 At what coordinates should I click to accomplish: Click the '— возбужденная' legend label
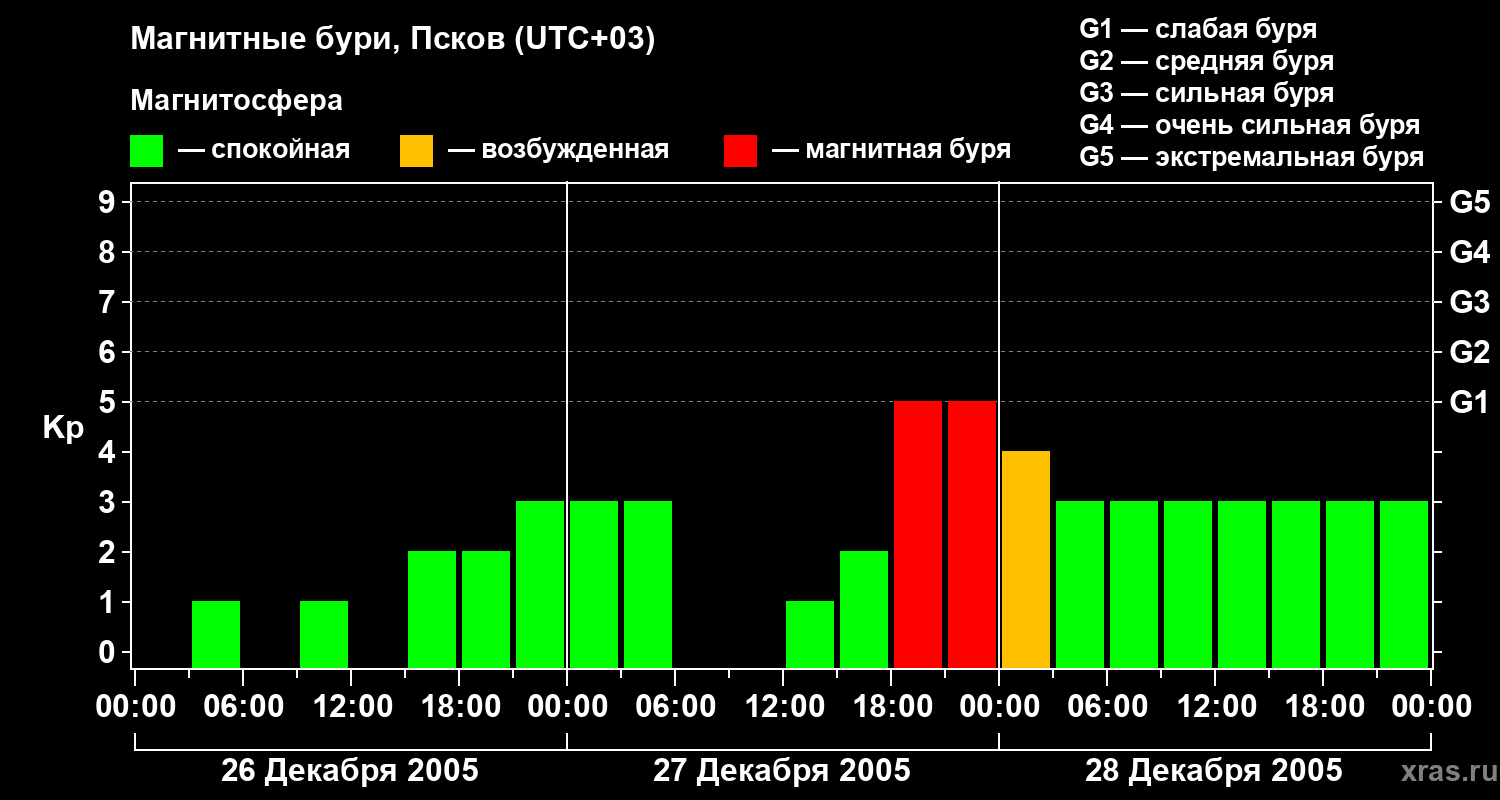click(558, 151)
